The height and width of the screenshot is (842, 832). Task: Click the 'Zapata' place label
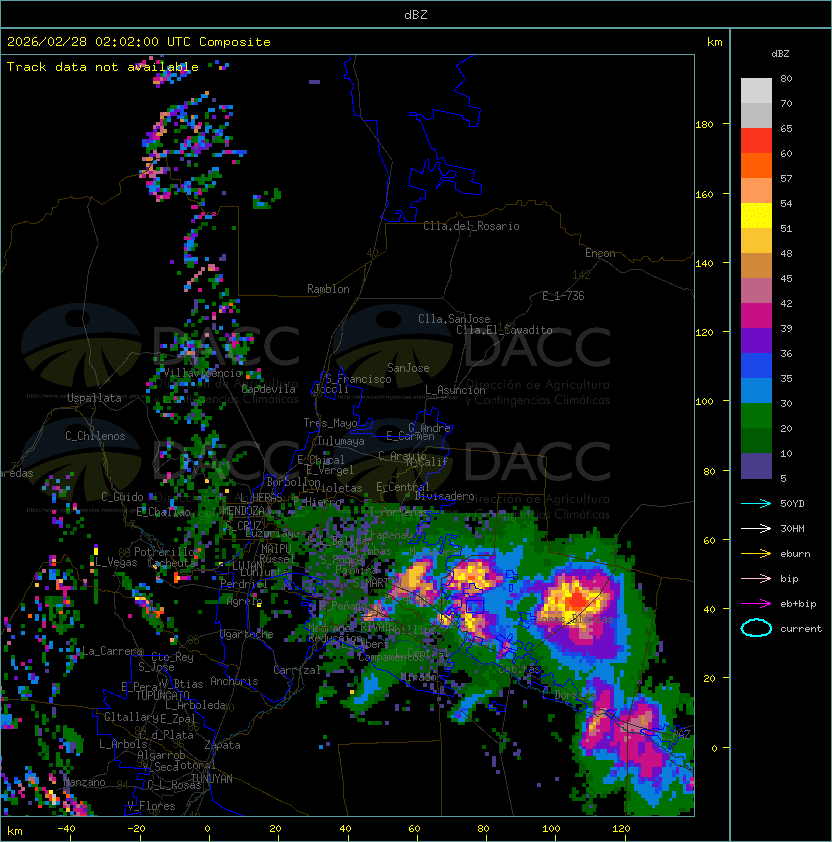(222, 745)
